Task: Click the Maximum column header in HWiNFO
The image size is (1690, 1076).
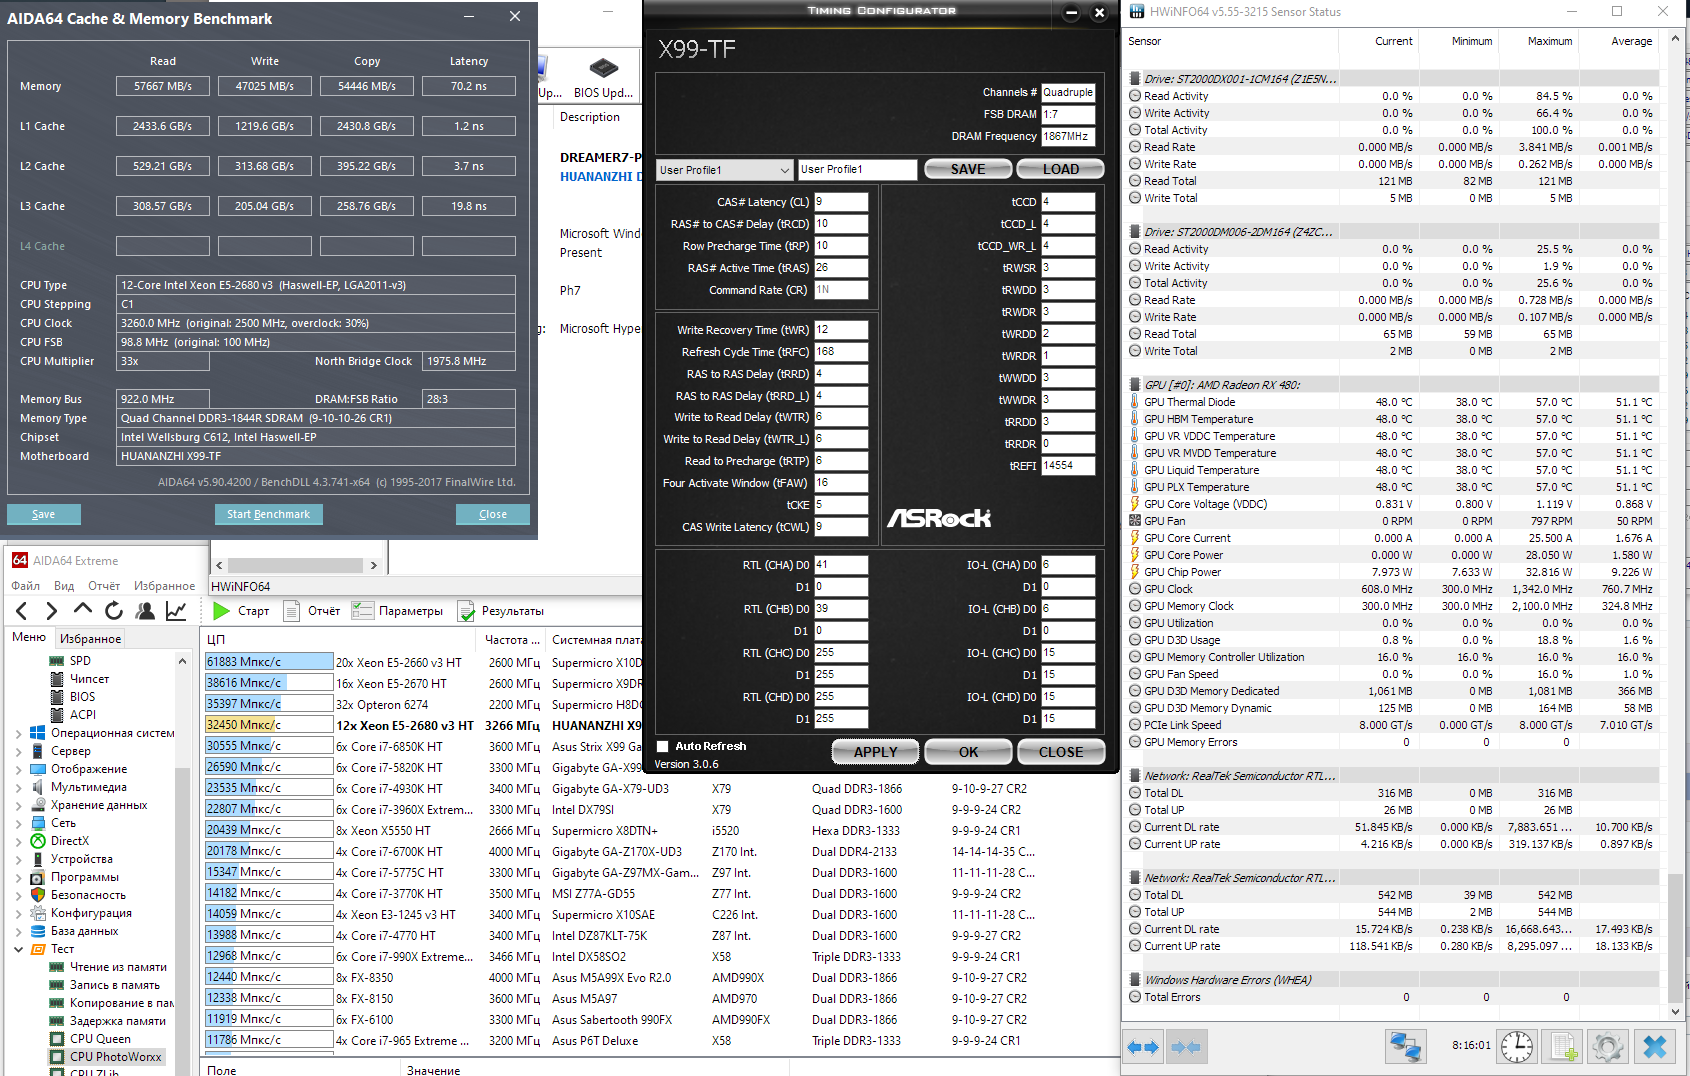Action: tap(1550, 41)
